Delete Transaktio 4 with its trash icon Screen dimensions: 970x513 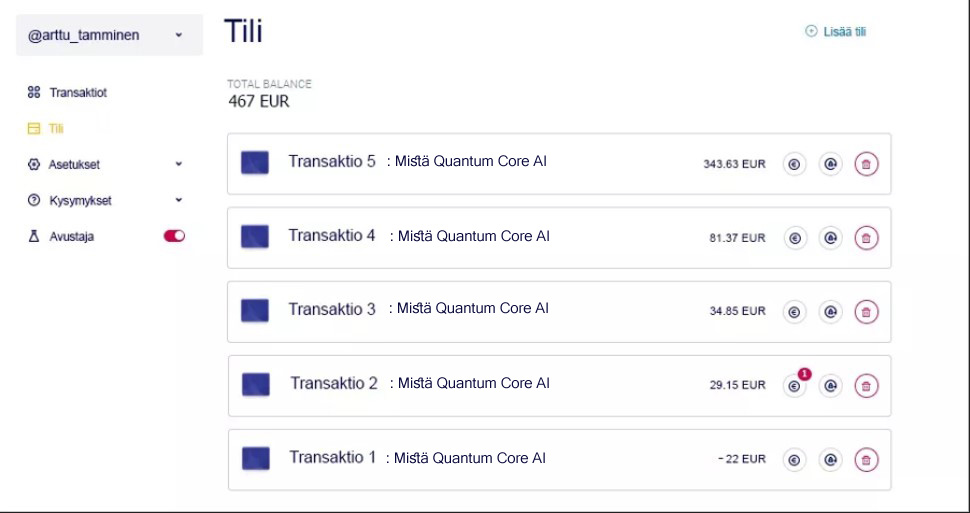click(x=866, y=238)
